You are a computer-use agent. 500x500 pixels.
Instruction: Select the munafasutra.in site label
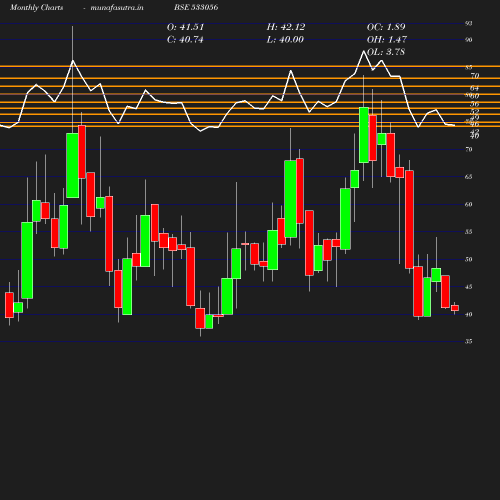click(117, 8)
